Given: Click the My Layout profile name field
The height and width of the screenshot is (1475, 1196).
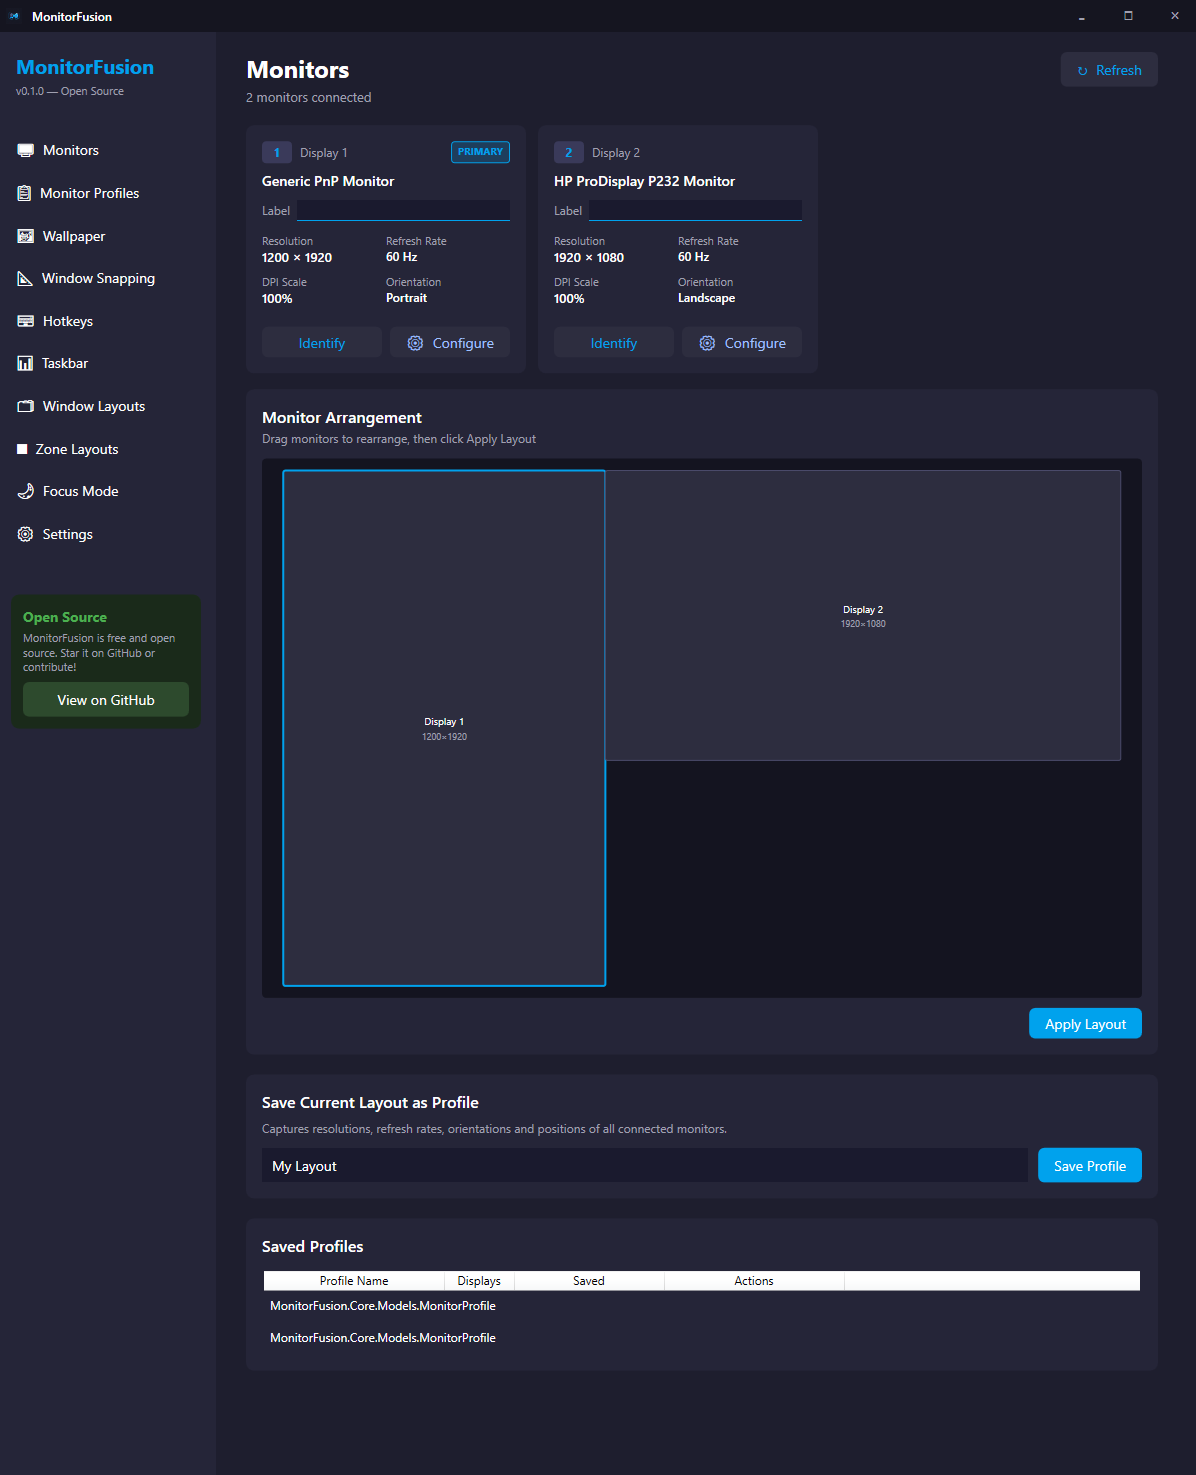Looking at the screenshot, I should [x=644, y=1165].
